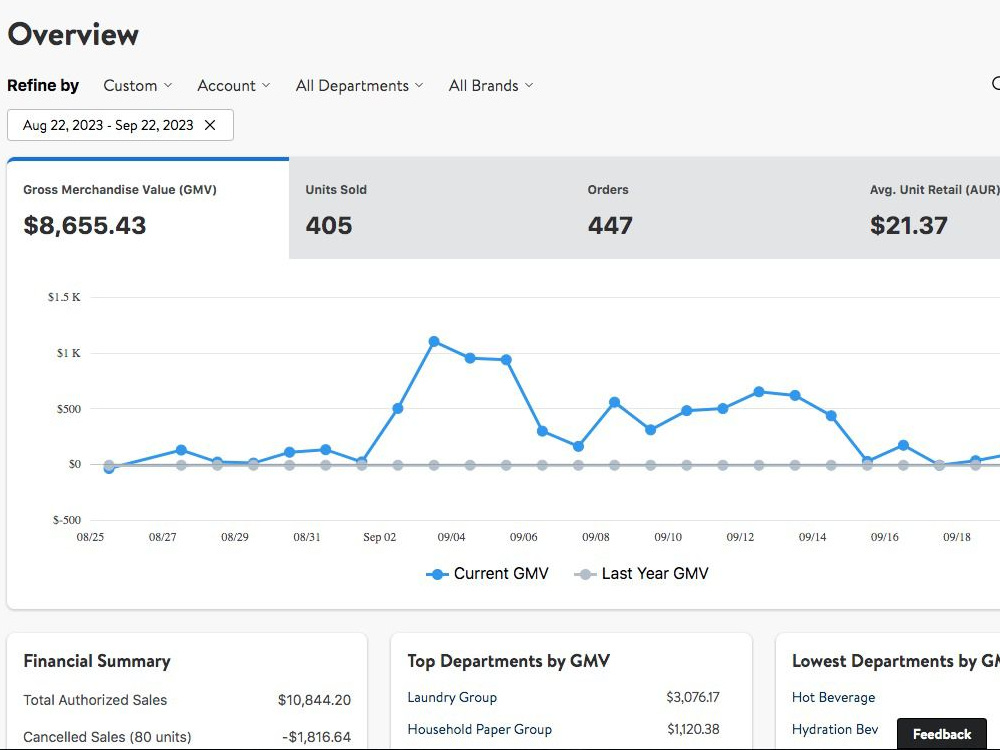Click the $10,844.20 amount

(314, 700)
